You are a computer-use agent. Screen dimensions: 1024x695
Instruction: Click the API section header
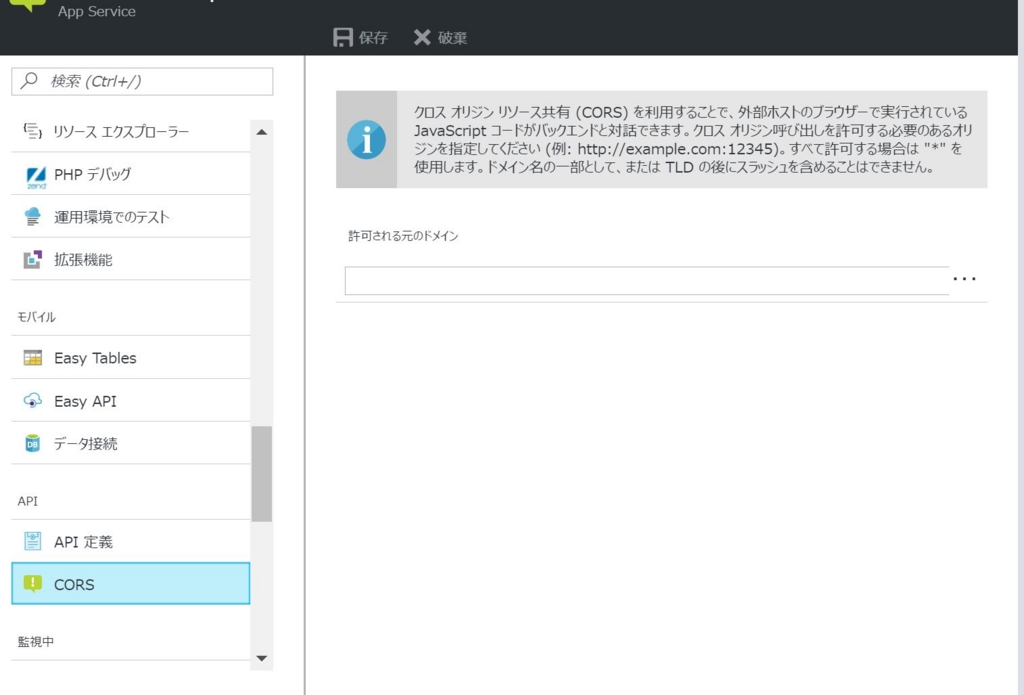click(27, 501)
